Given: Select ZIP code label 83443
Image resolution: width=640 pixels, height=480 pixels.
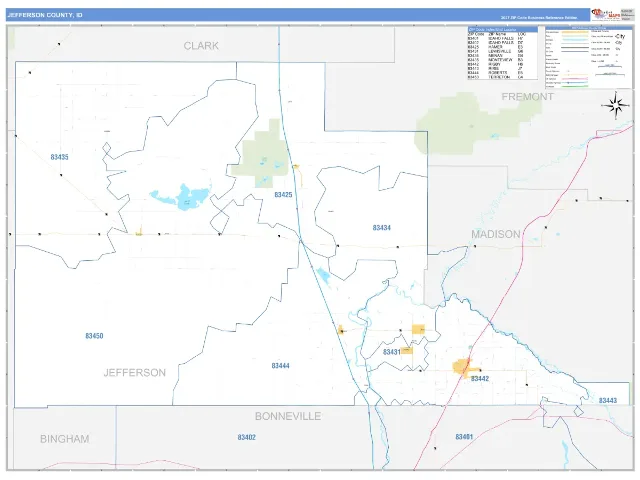Looking at the screenshot, I should coord(608,400).
